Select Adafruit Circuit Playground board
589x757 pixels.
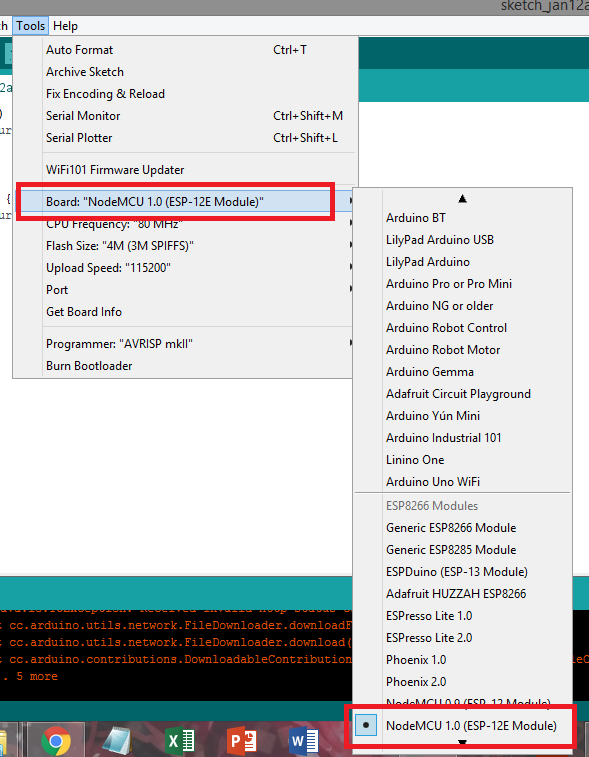coord(463,394)
